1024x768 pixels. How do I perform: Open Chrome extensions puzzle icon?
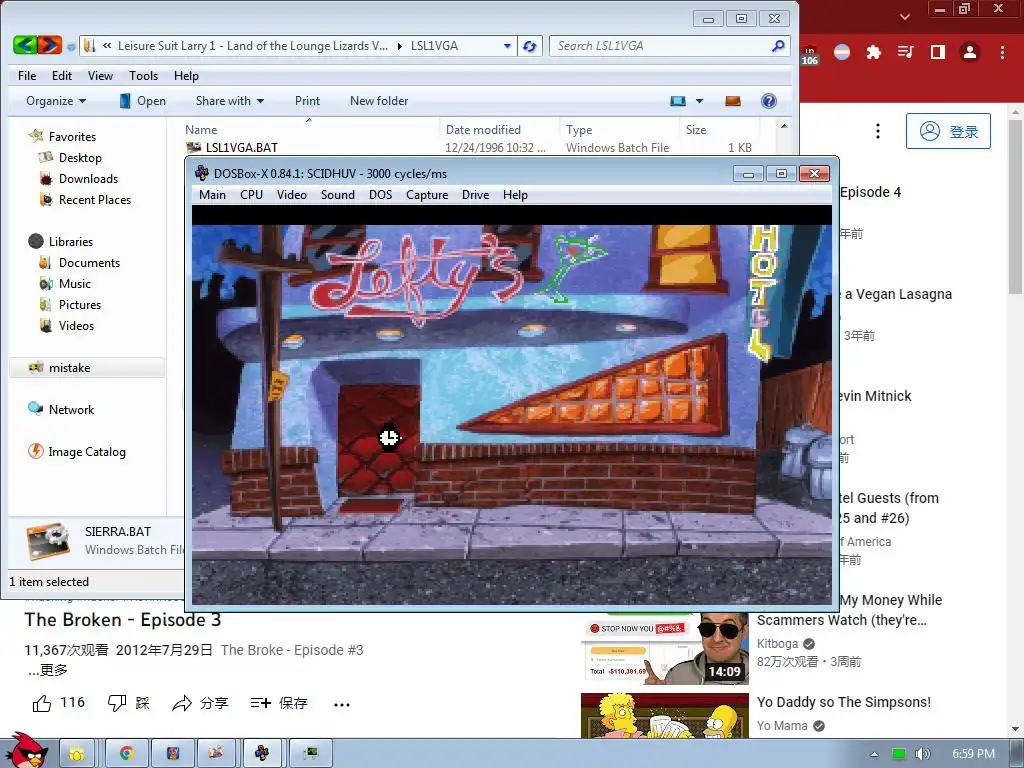pos(873,52)
